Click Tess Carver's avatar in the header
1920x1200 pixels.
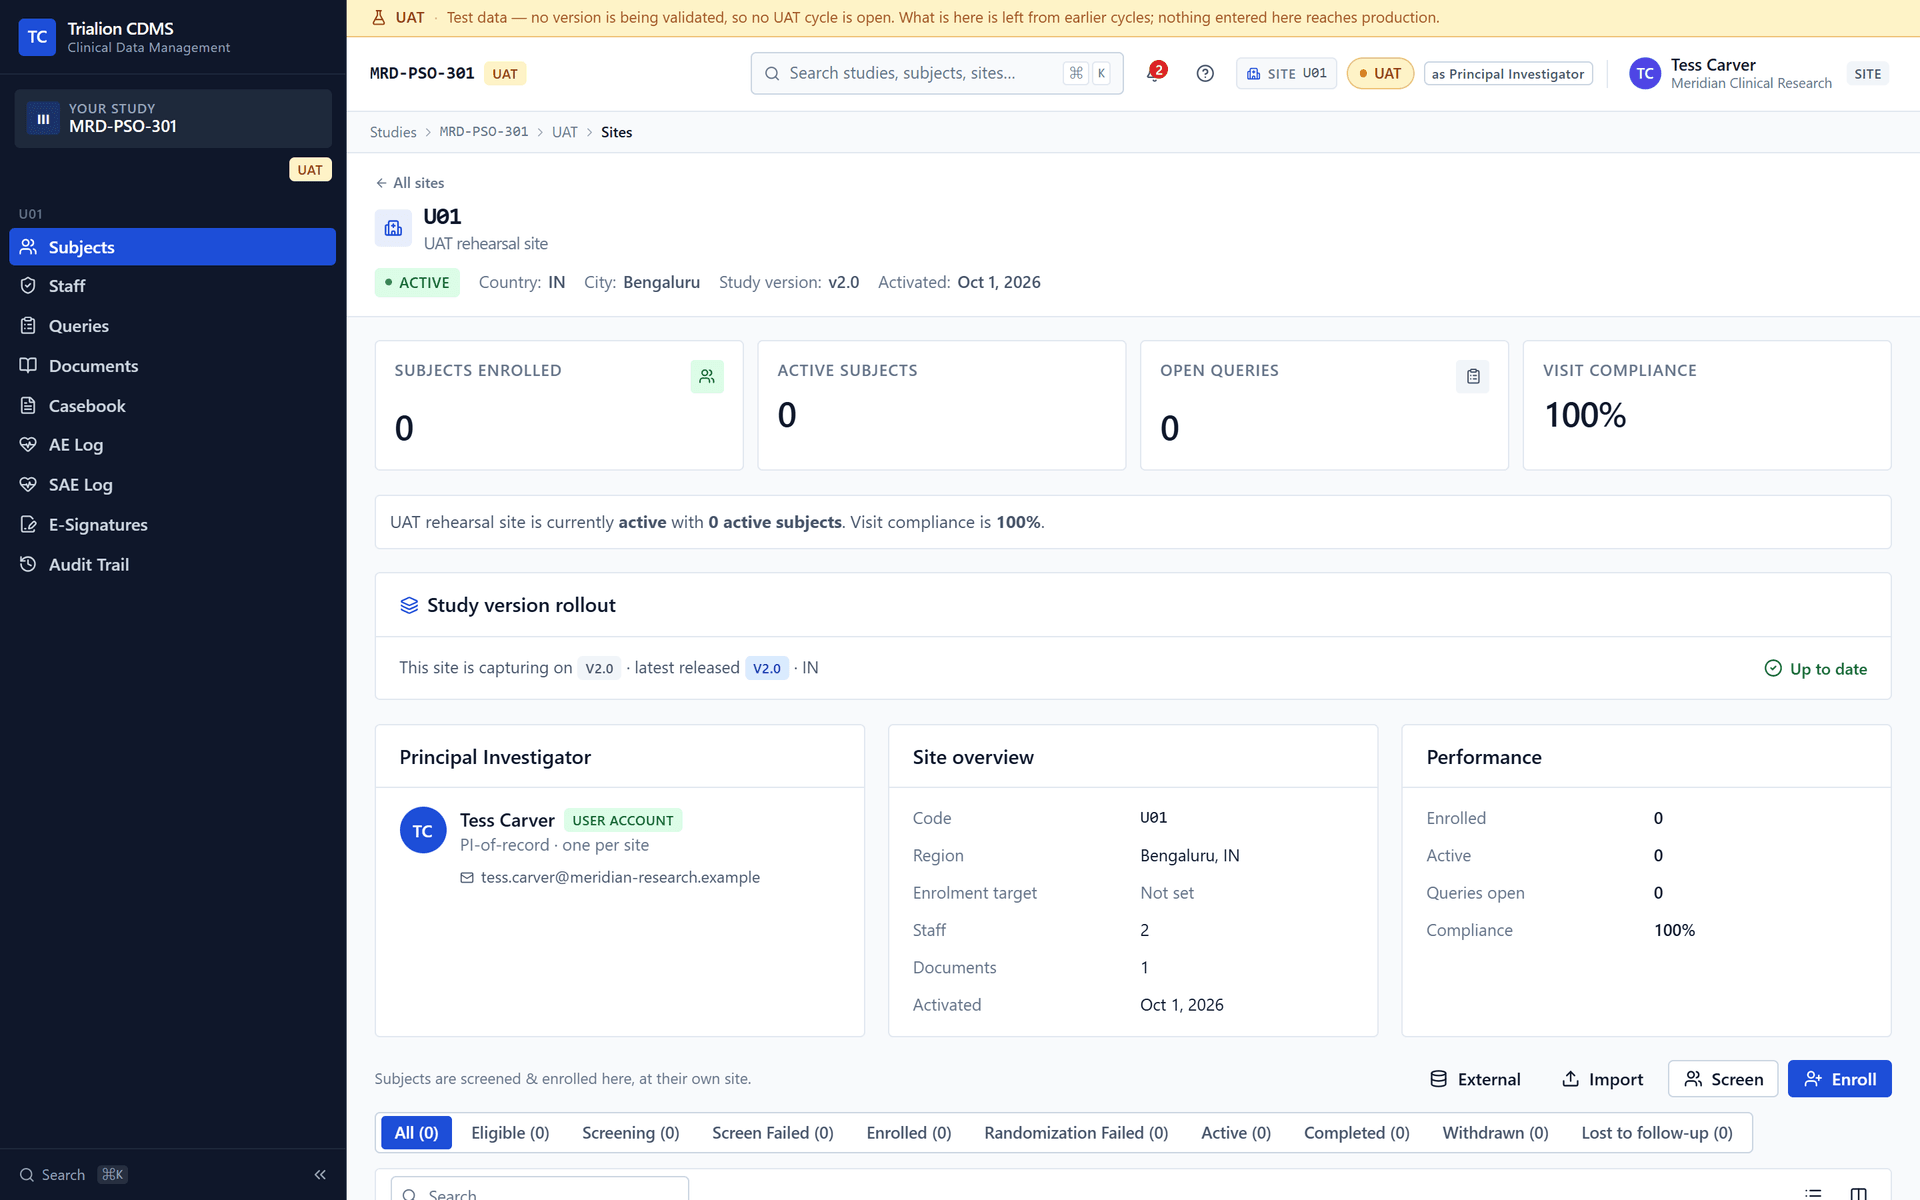tap(1645, 73)
